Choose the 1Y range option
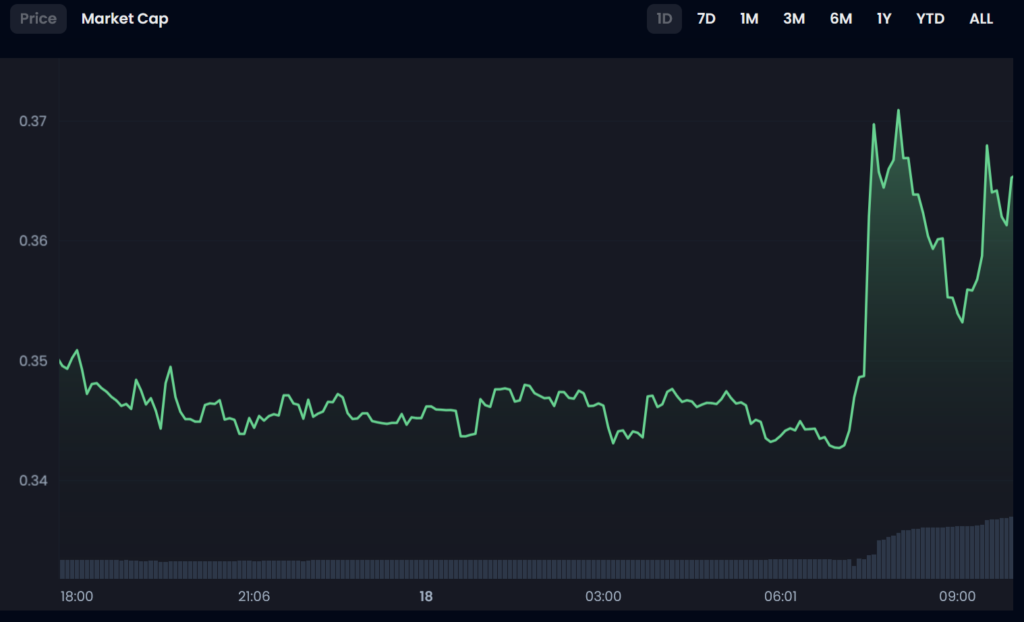This screenshot has height=622, width=1024. click(x=884, y=19)
